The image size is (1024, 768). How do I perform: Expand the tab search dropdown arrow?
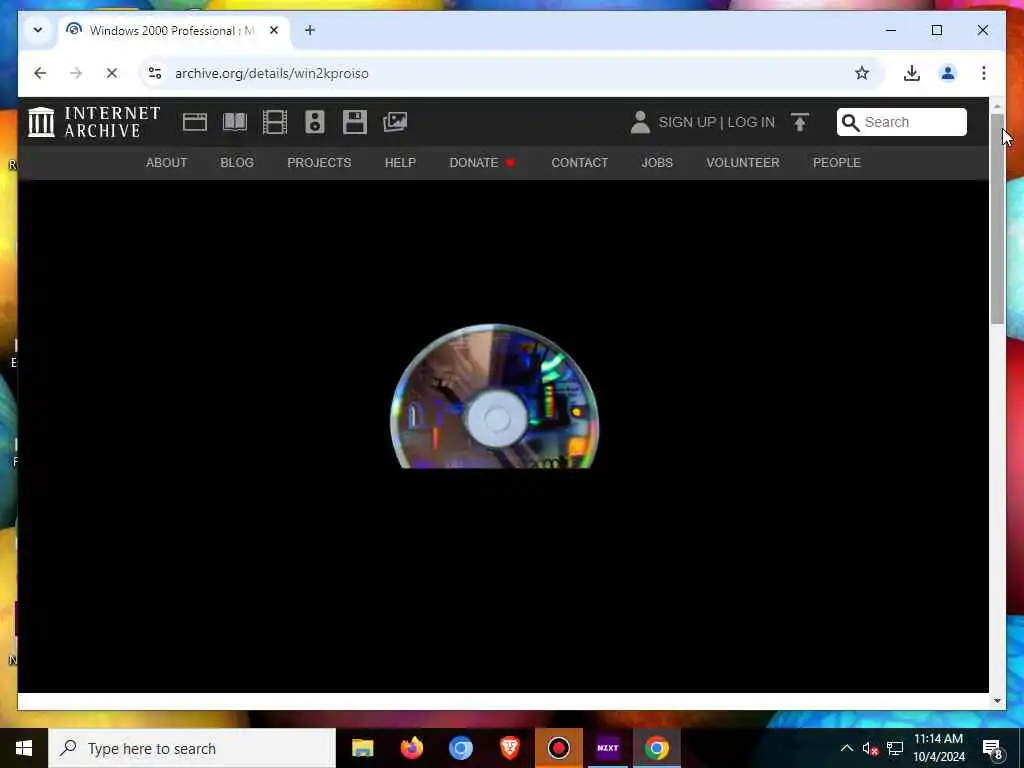(x=38, y=30)
